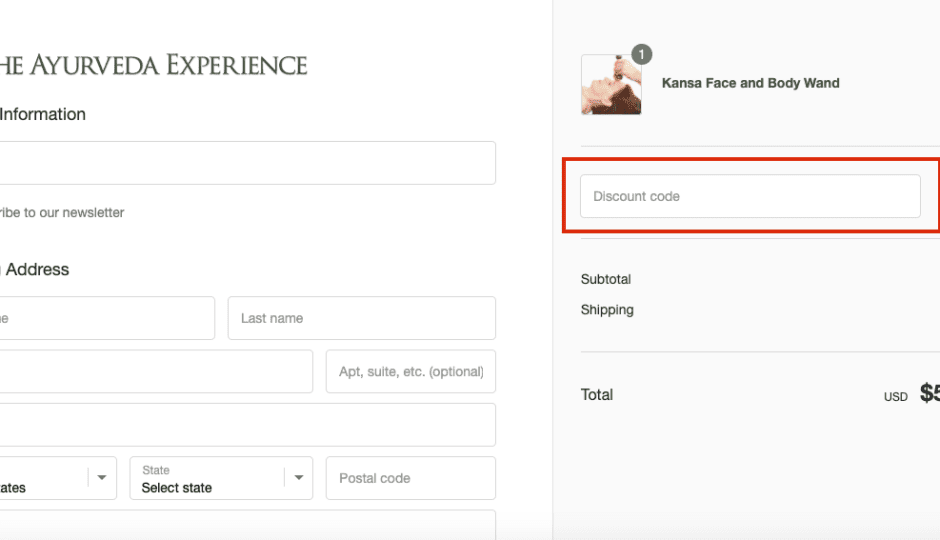The width and height of the screenshot is (940, 540).
Task: Click the street address field
Action: 156,372
